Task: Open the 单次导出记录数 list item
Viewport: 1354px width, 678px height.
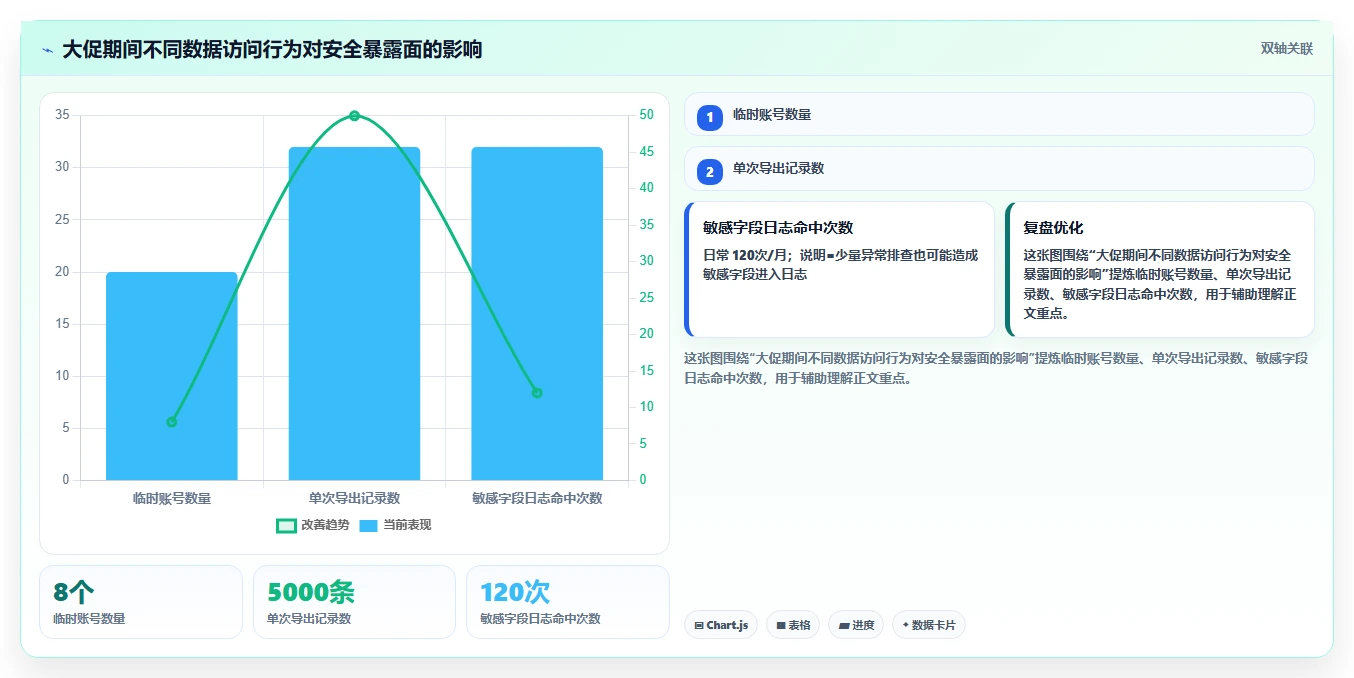Action: [x=999, y=169]
